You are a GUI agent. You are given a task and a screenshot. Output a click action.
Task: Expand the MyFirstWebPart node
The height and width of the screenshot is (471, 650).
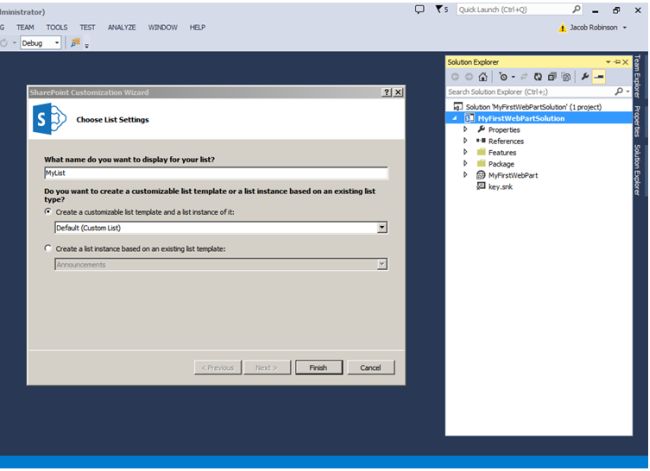[465, 175]
